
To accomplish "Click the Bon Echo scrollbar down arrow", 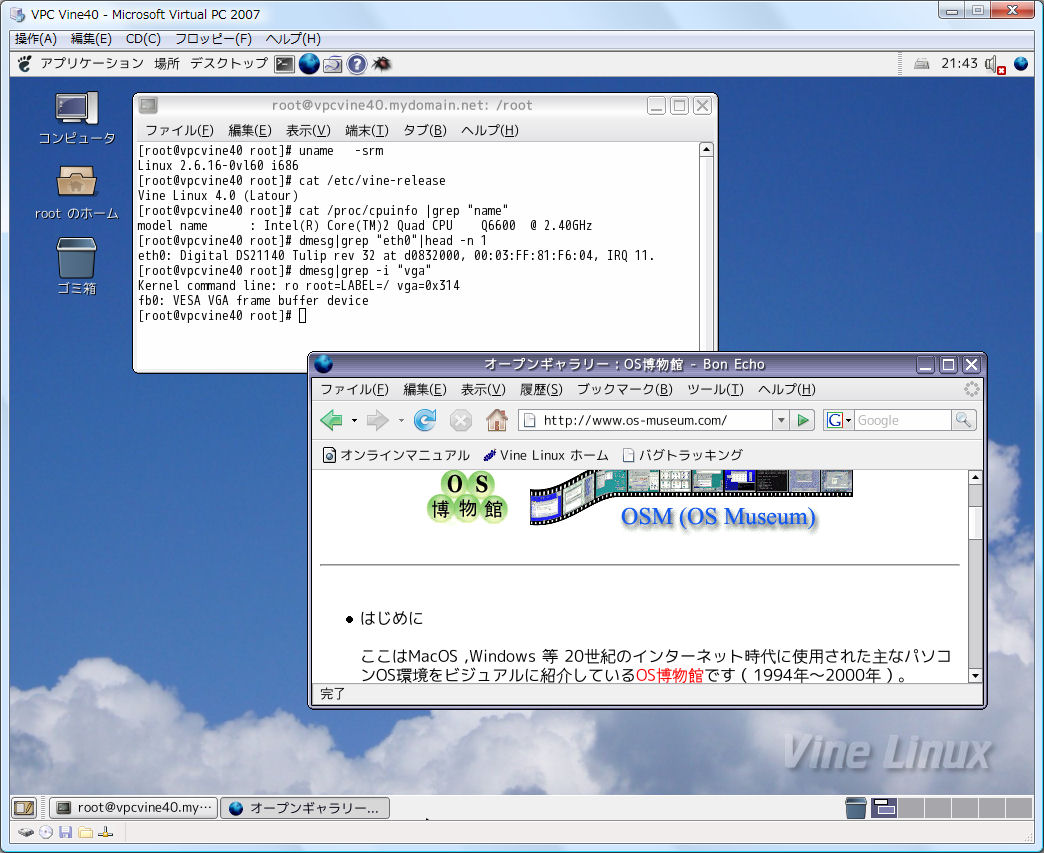I will pyautogui.click(x=975, y=675).
